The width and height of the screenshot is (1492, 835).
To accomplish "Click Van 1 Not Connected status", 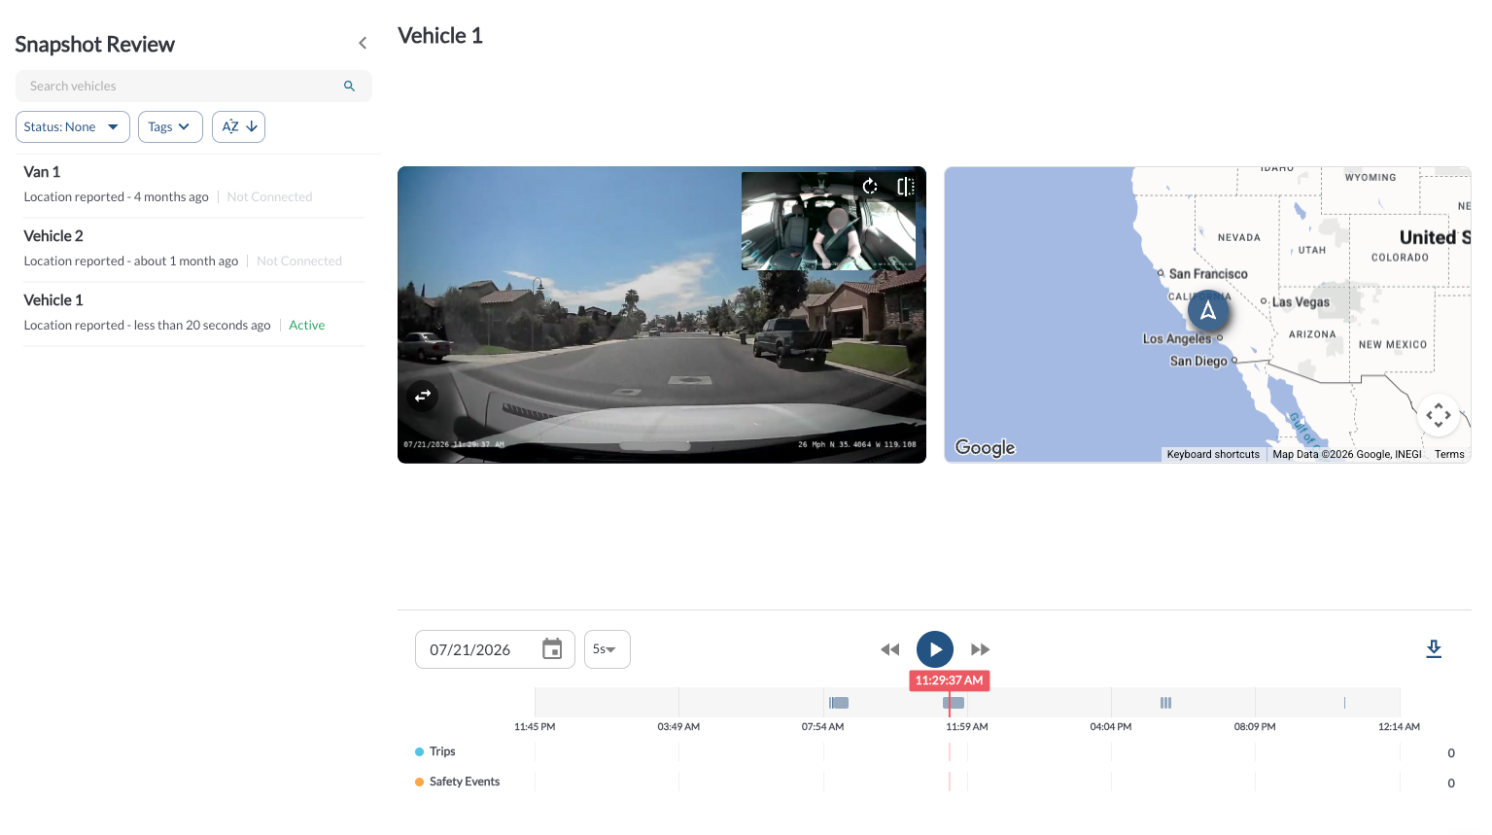I will pyautogui.click(x=269, y=197).
